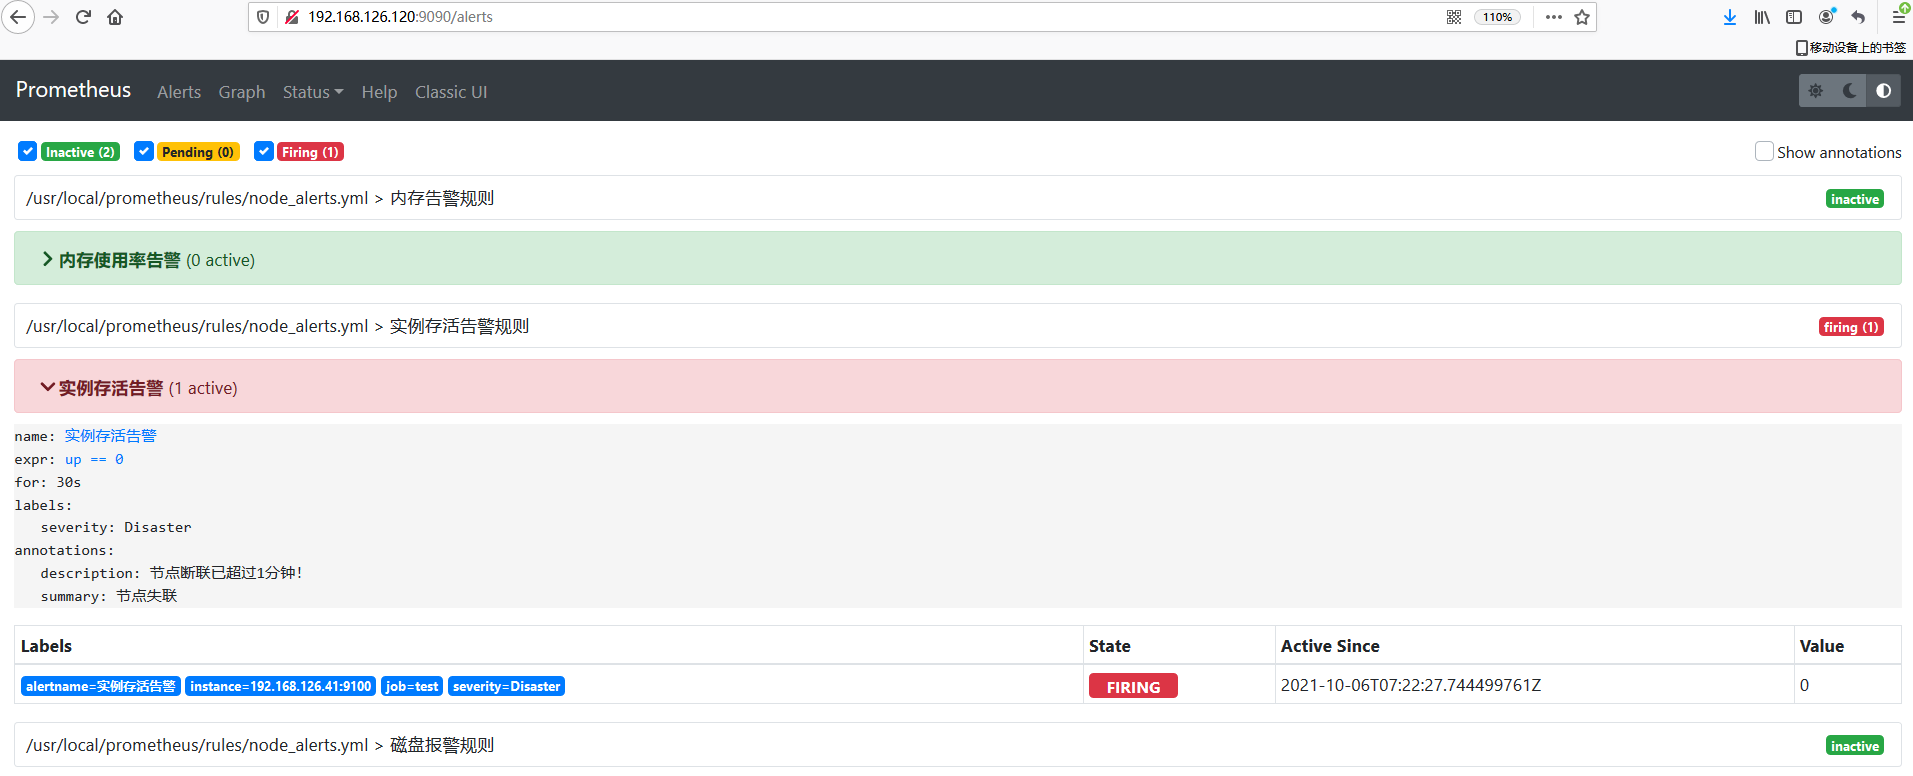Toggle the browser sidebar icon

pos(1794,17)
